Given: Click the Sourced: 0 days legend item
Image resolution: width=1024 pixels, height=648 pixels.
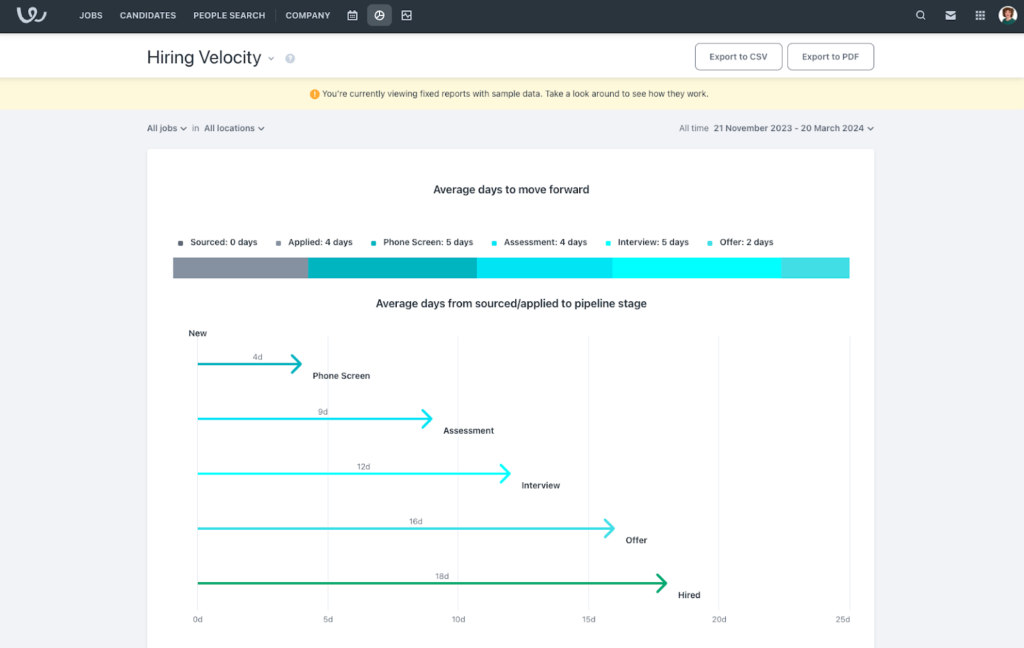Looking at the screenshot, I should point(217,242).
